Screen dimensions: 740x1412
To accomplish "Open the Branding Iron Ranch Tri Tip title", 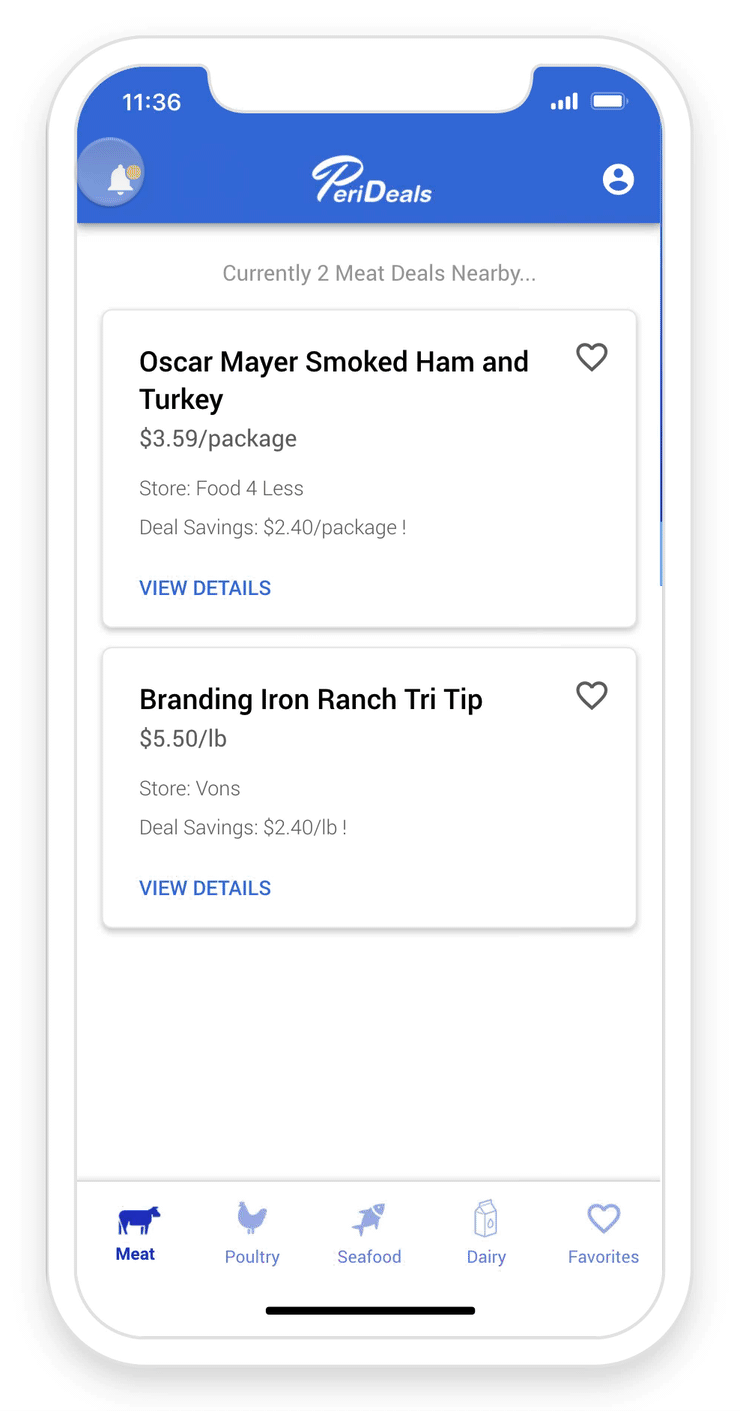I will pyautogui.click(x=311, y=699).
